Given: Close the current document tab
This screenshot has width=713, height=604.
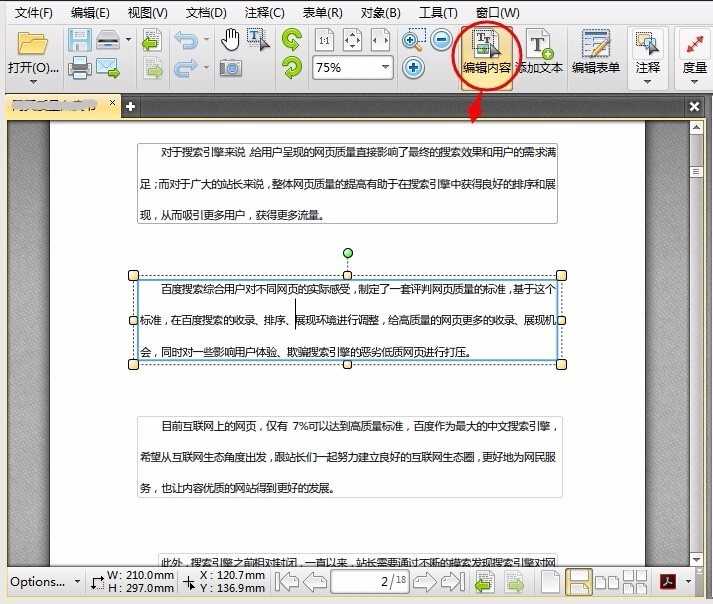Looking at the screenshot, I should [112, 103].
